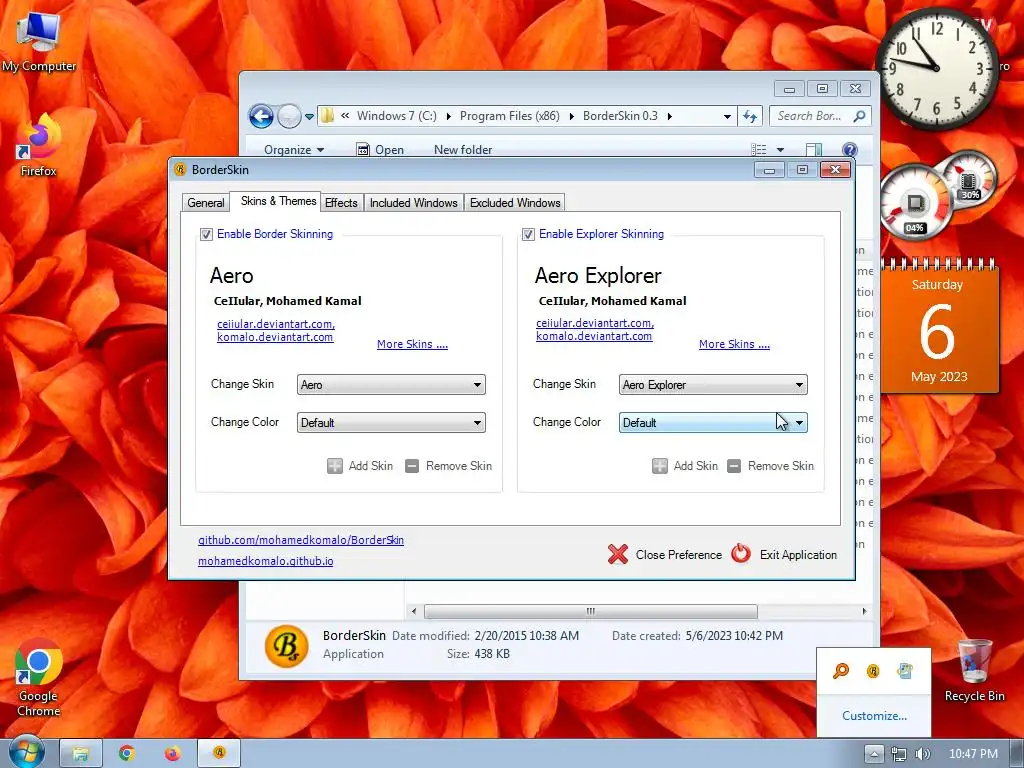This screenshot has width=1024, height=768.
Task: Click Add Skin in border skin panel
Action: point(360,466)
